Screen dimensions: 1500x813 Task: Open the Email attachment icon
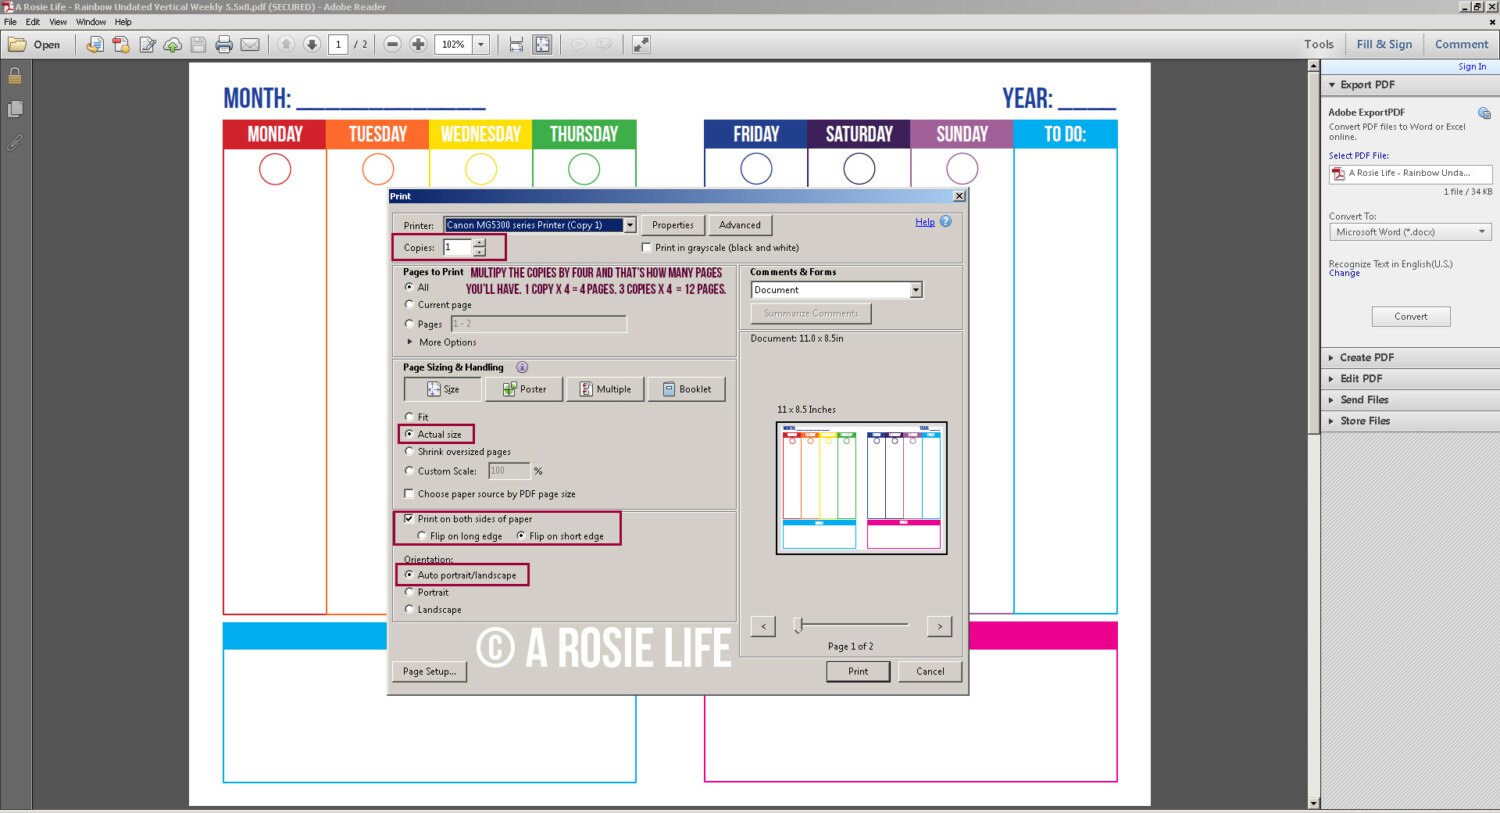[250, 44]
